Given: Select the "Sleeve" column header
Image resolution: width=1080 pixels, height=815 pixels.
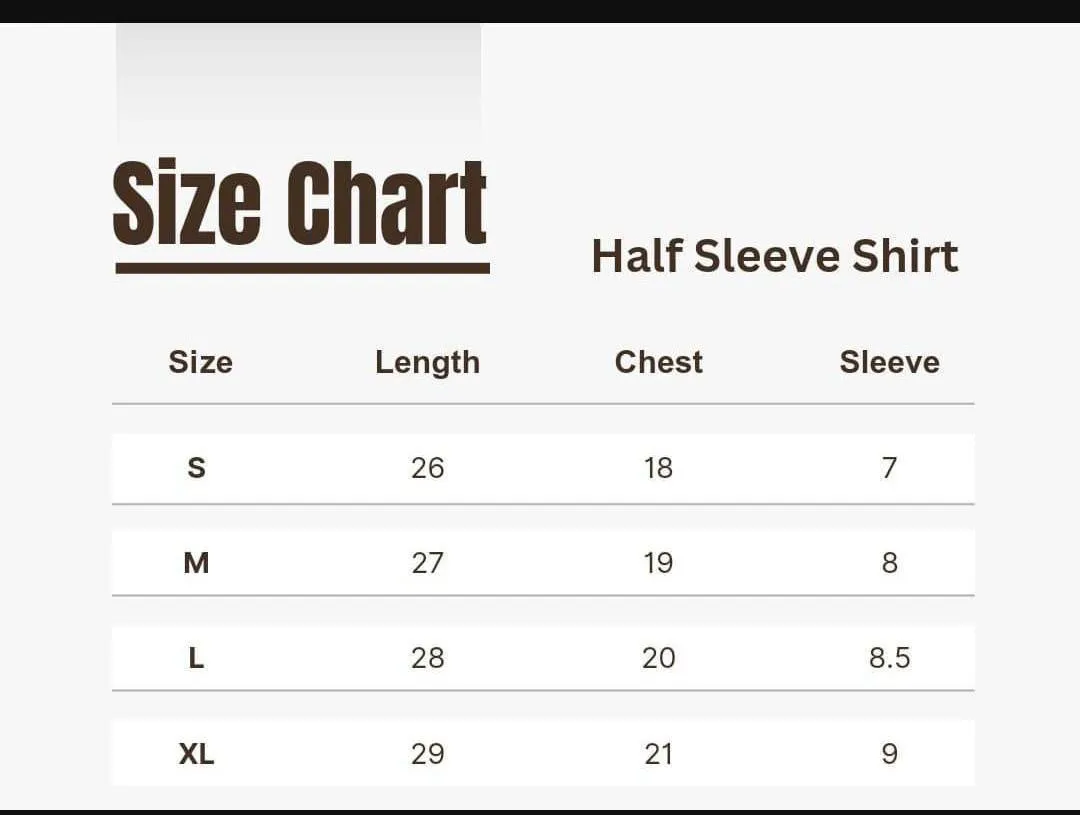Looking at the screenshot, I should pyautogui.click(x=889, y=362).
